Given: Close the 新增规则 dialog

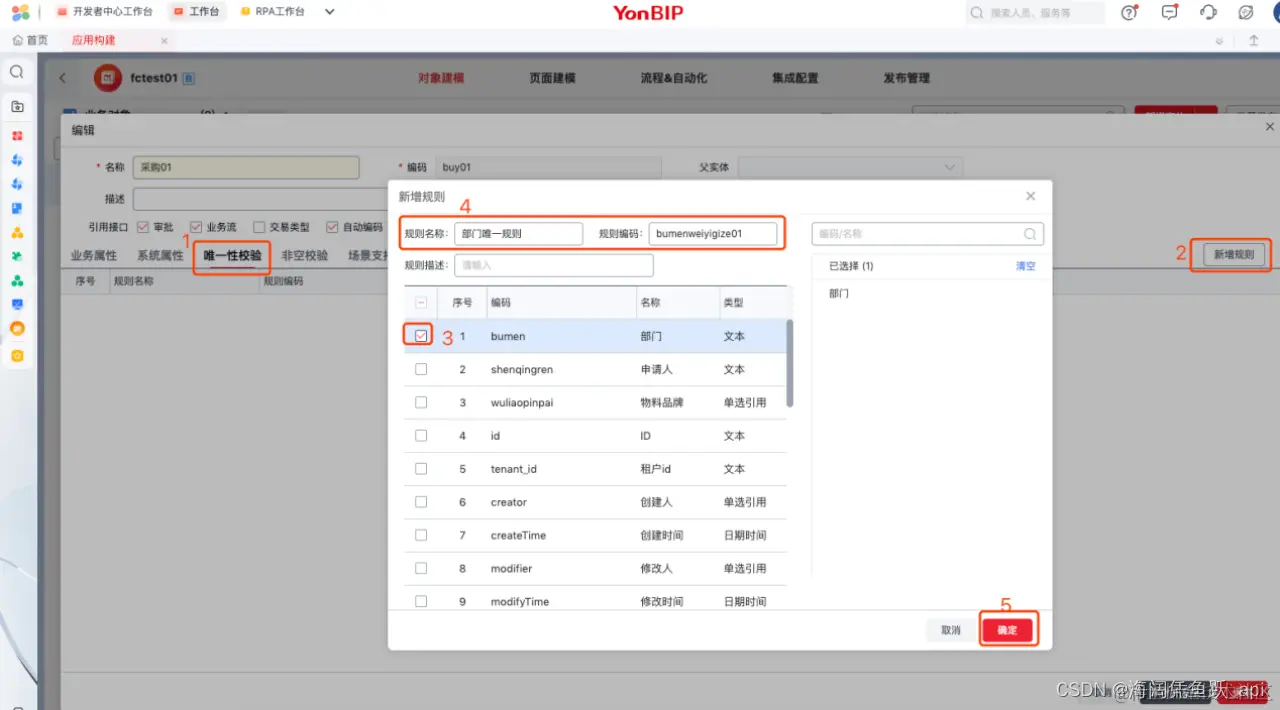Looking at the screenshot, I should coord(1031,196).
